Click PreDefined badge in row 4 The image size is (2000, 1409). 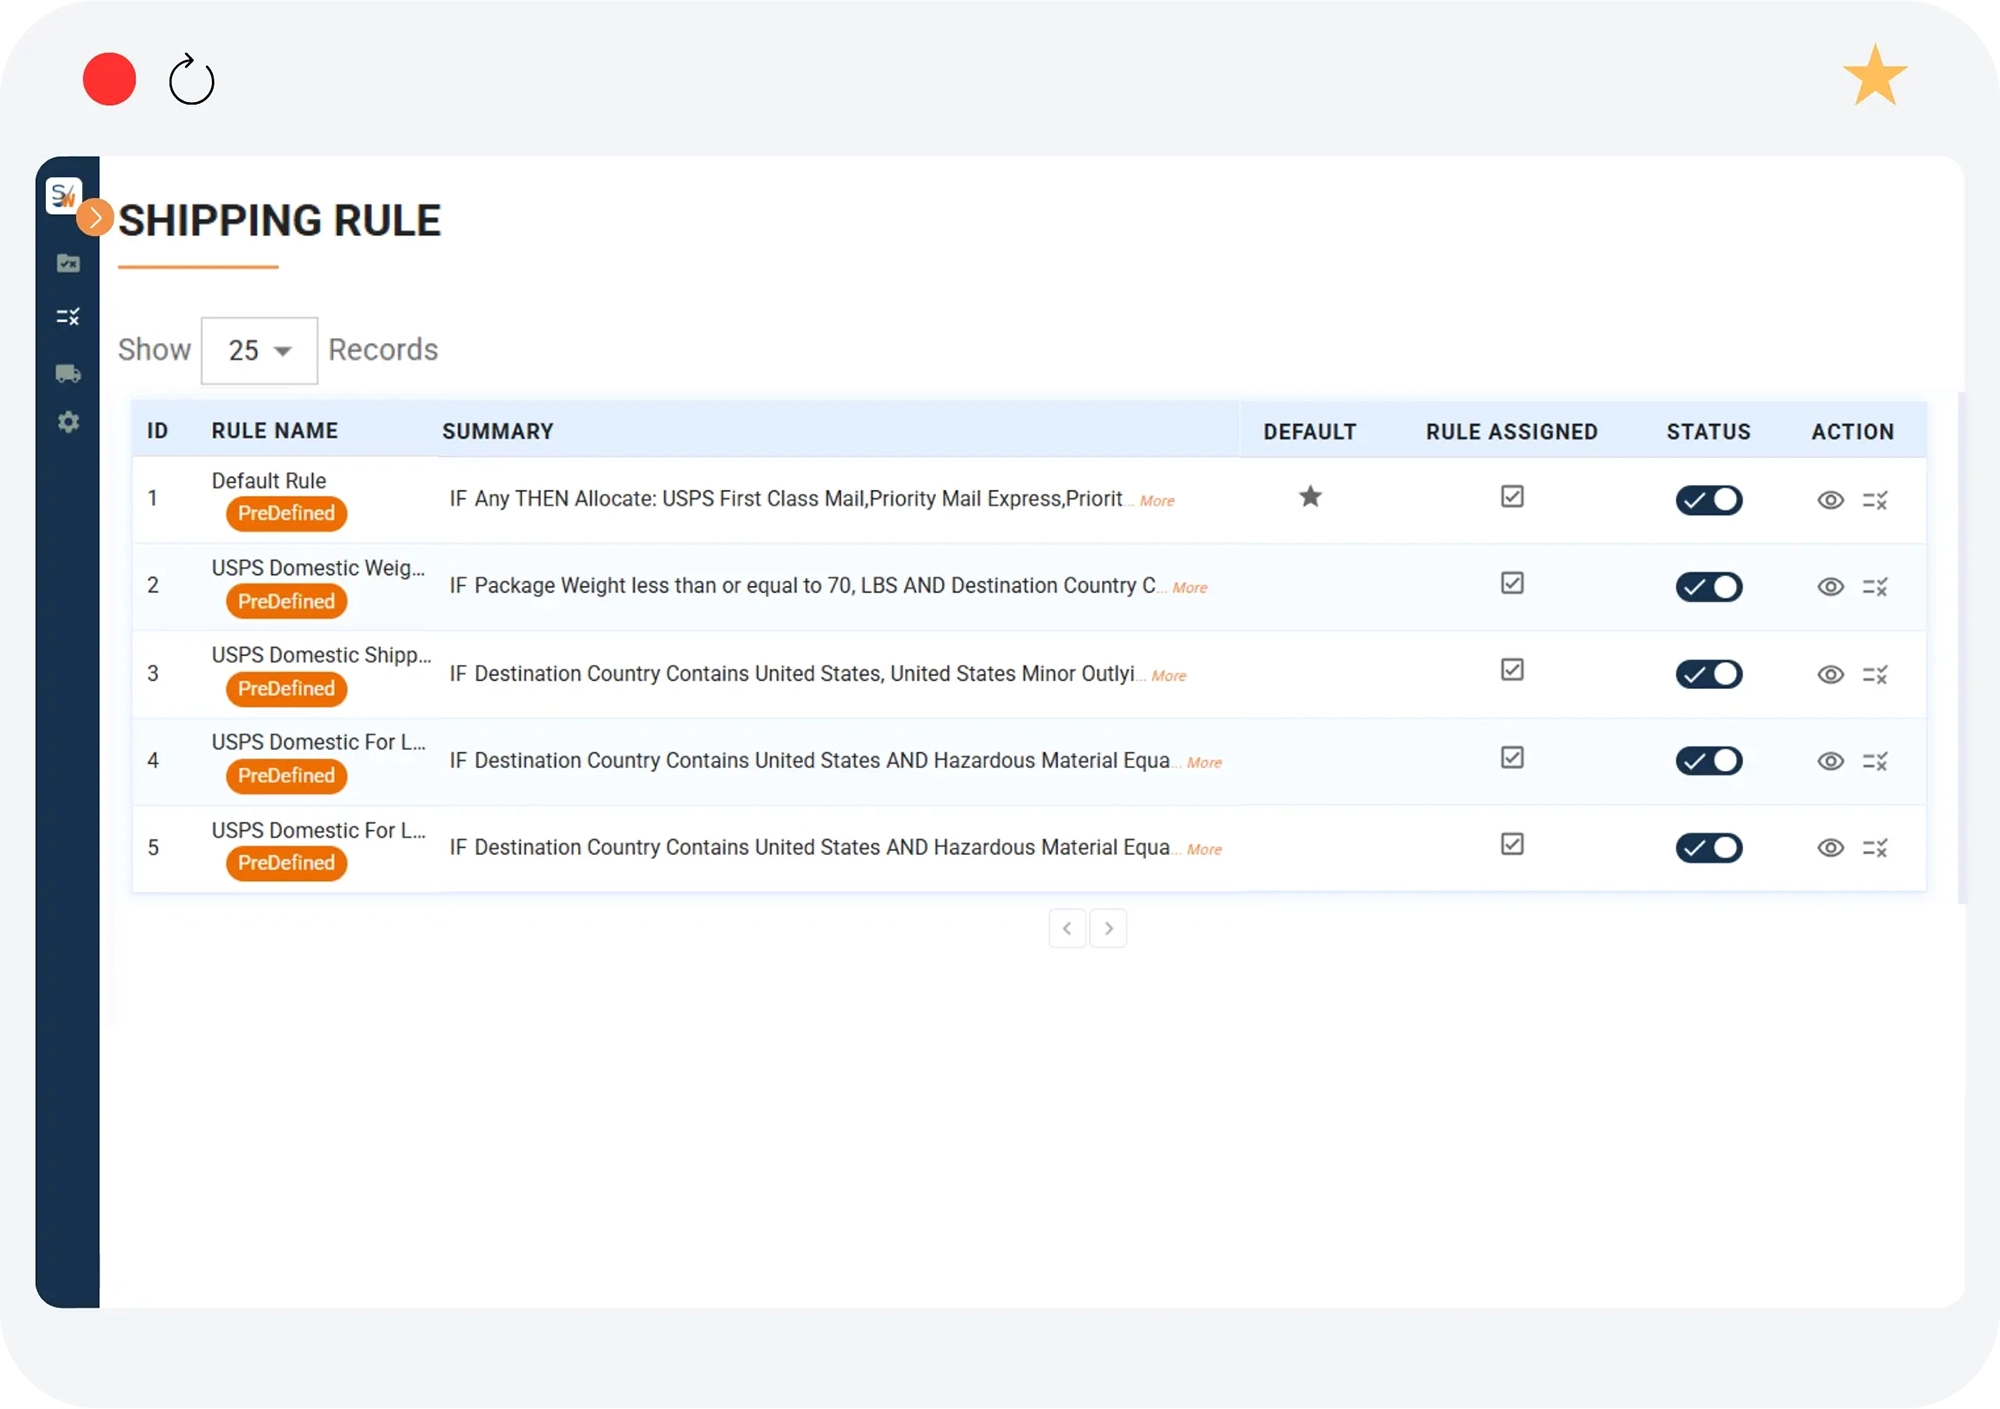click(286, 775)
